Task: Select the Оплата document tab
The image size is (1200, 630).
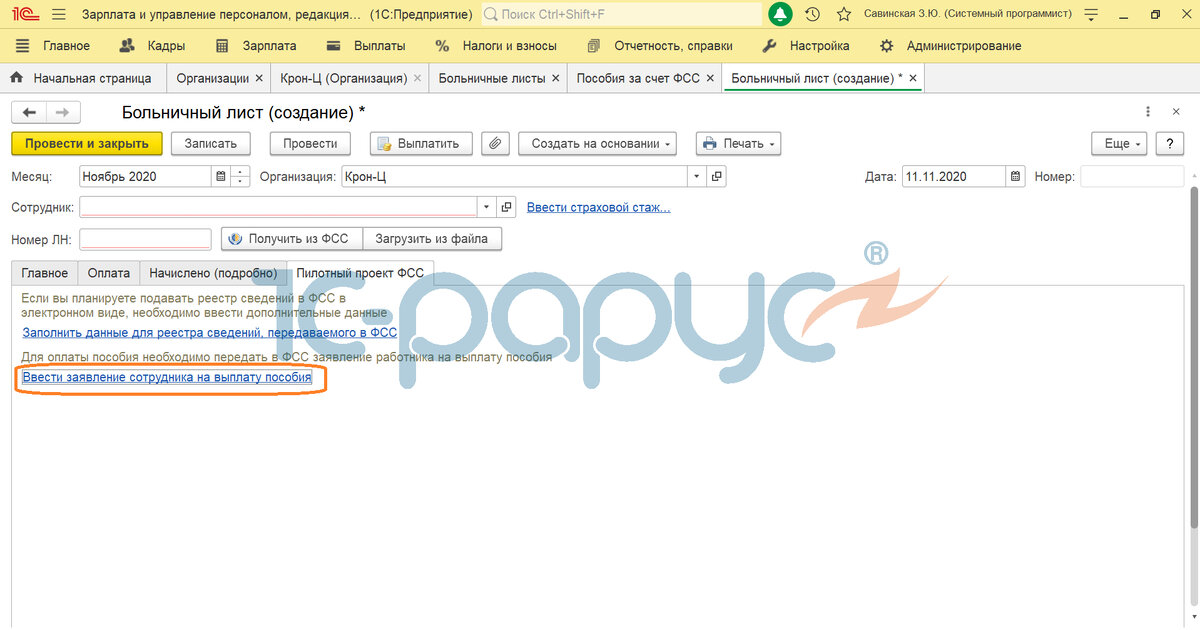Action: pos(109,273)
